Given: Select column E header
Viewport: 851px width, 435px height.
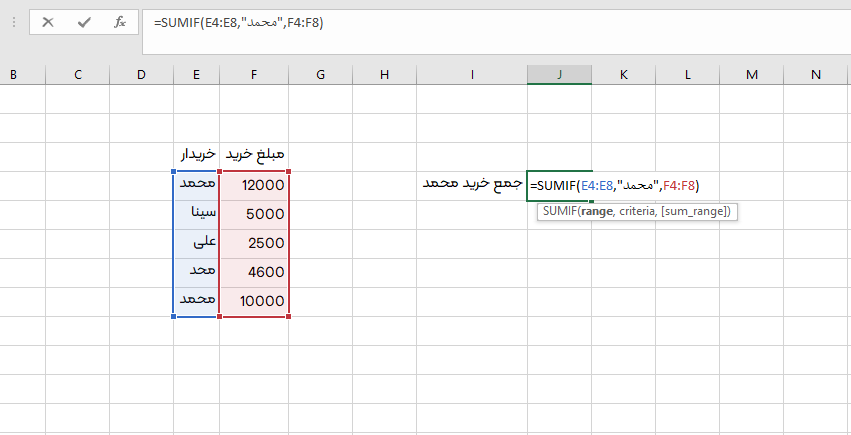Looking at the screenshot, I should click(x=195, y=74).
